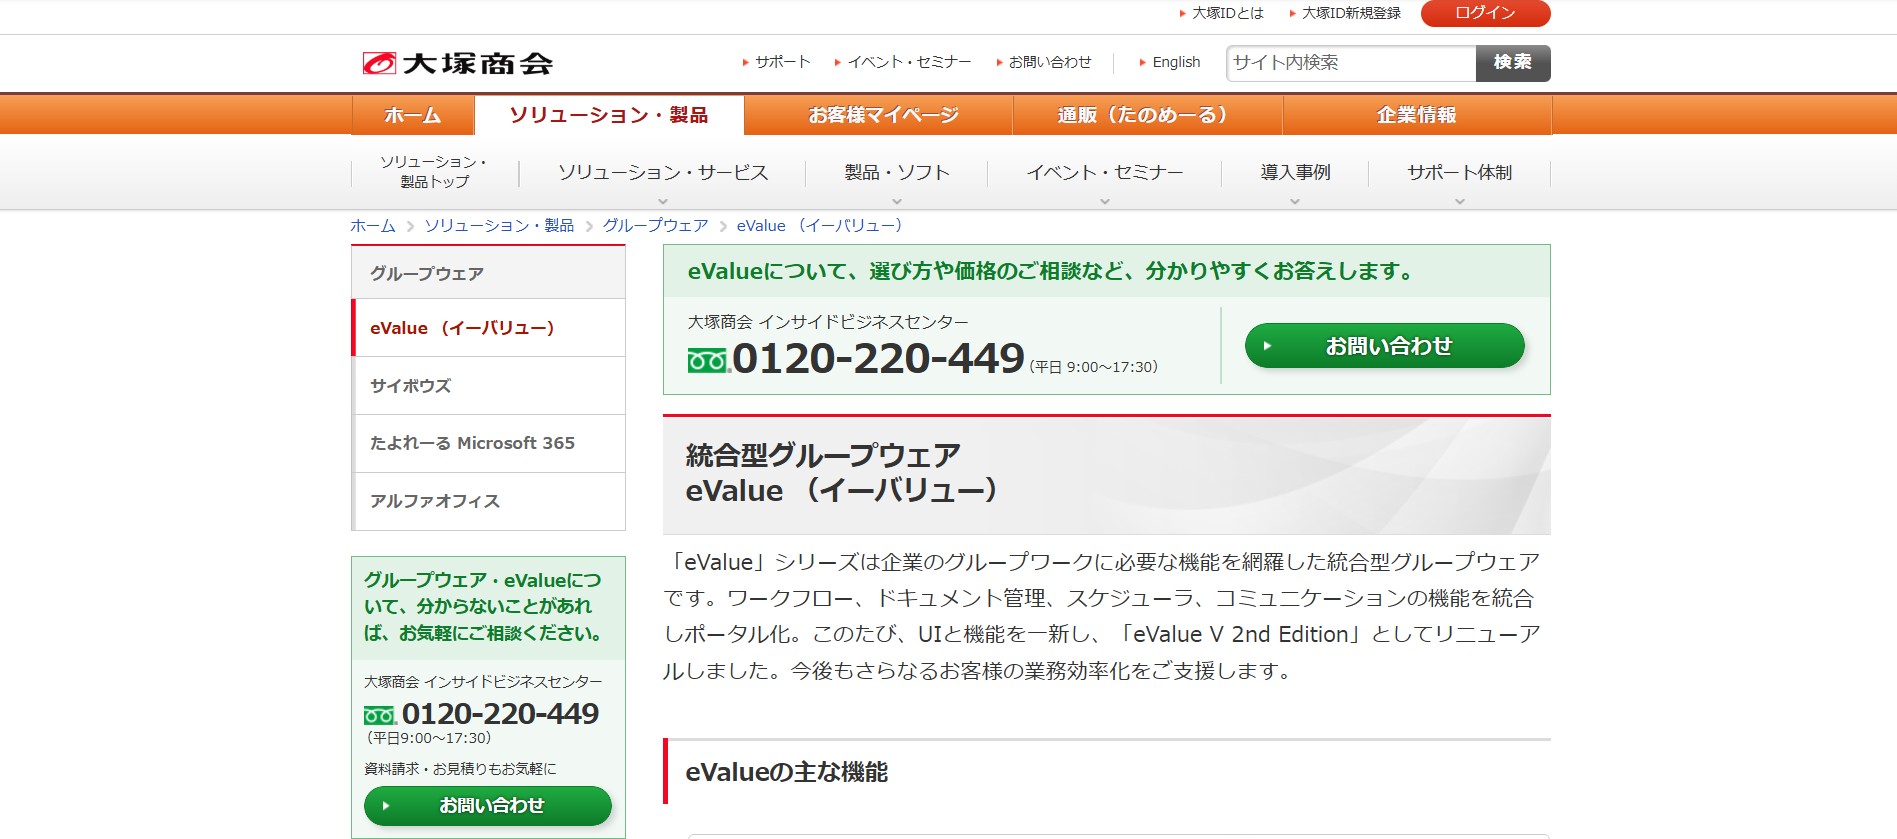Click the arrow icon beside 大塚IDとは

1182,13
